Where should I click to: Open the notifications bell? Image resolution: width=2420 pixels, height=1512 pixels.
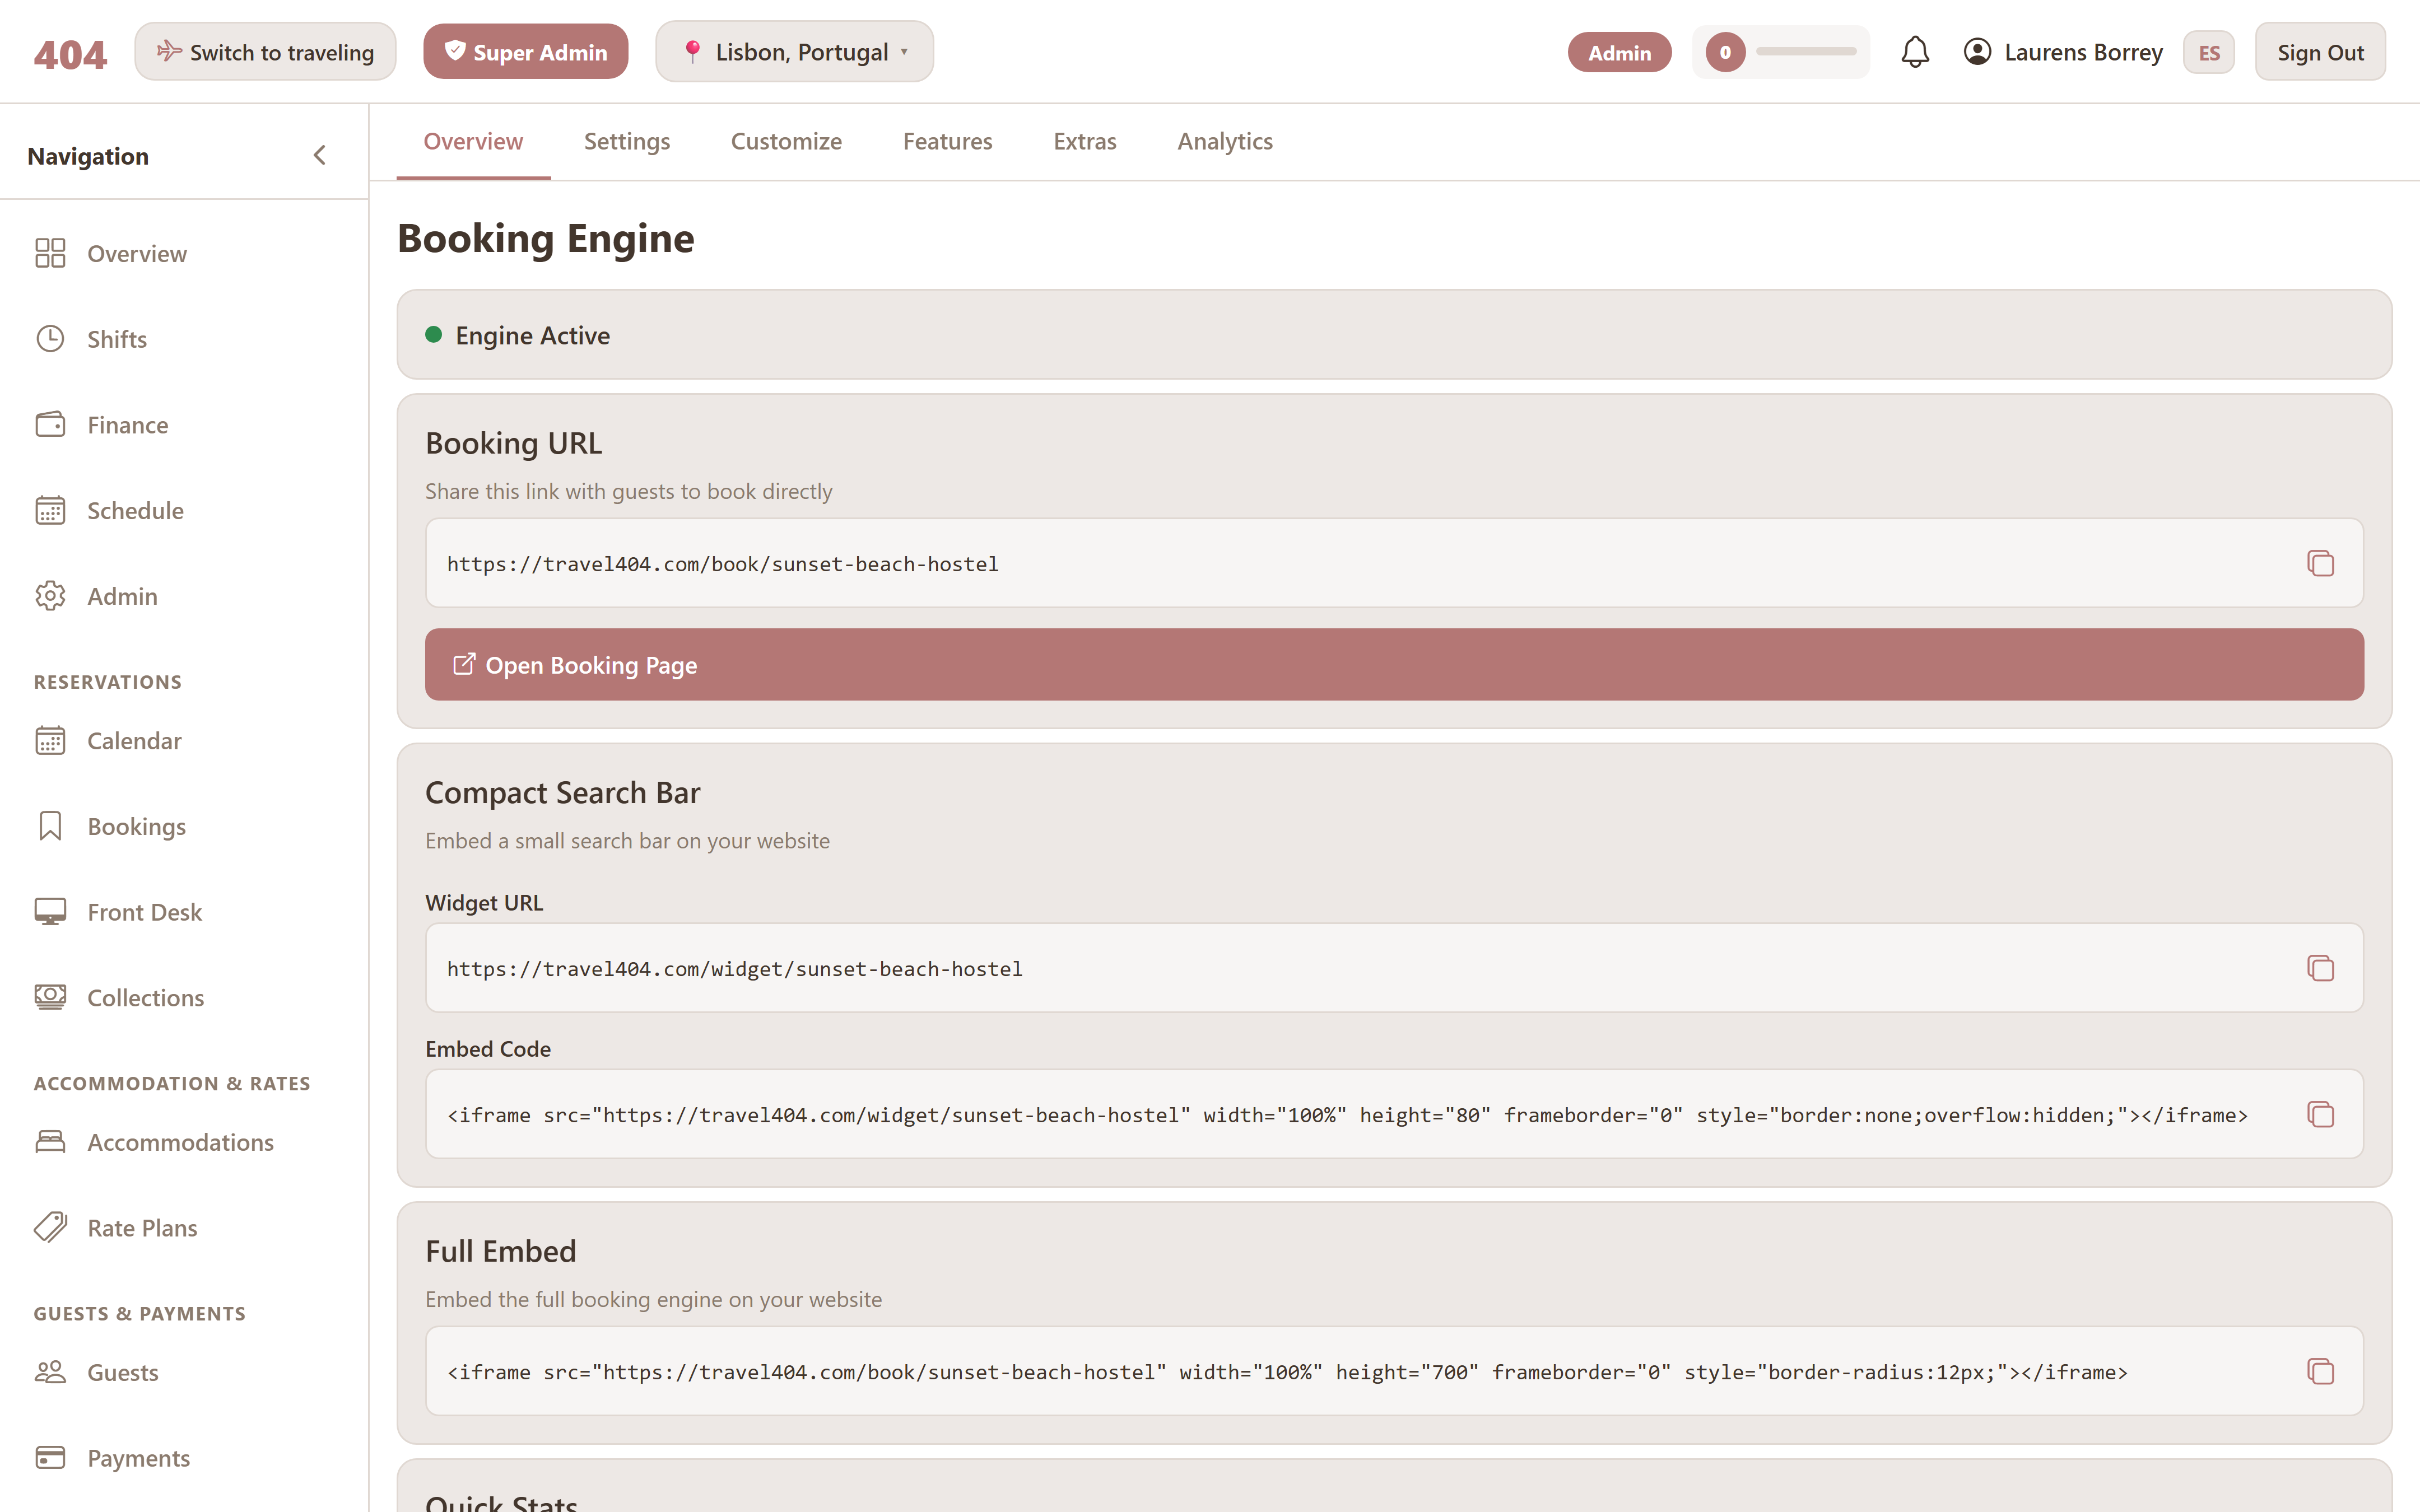pos(1914,52)
